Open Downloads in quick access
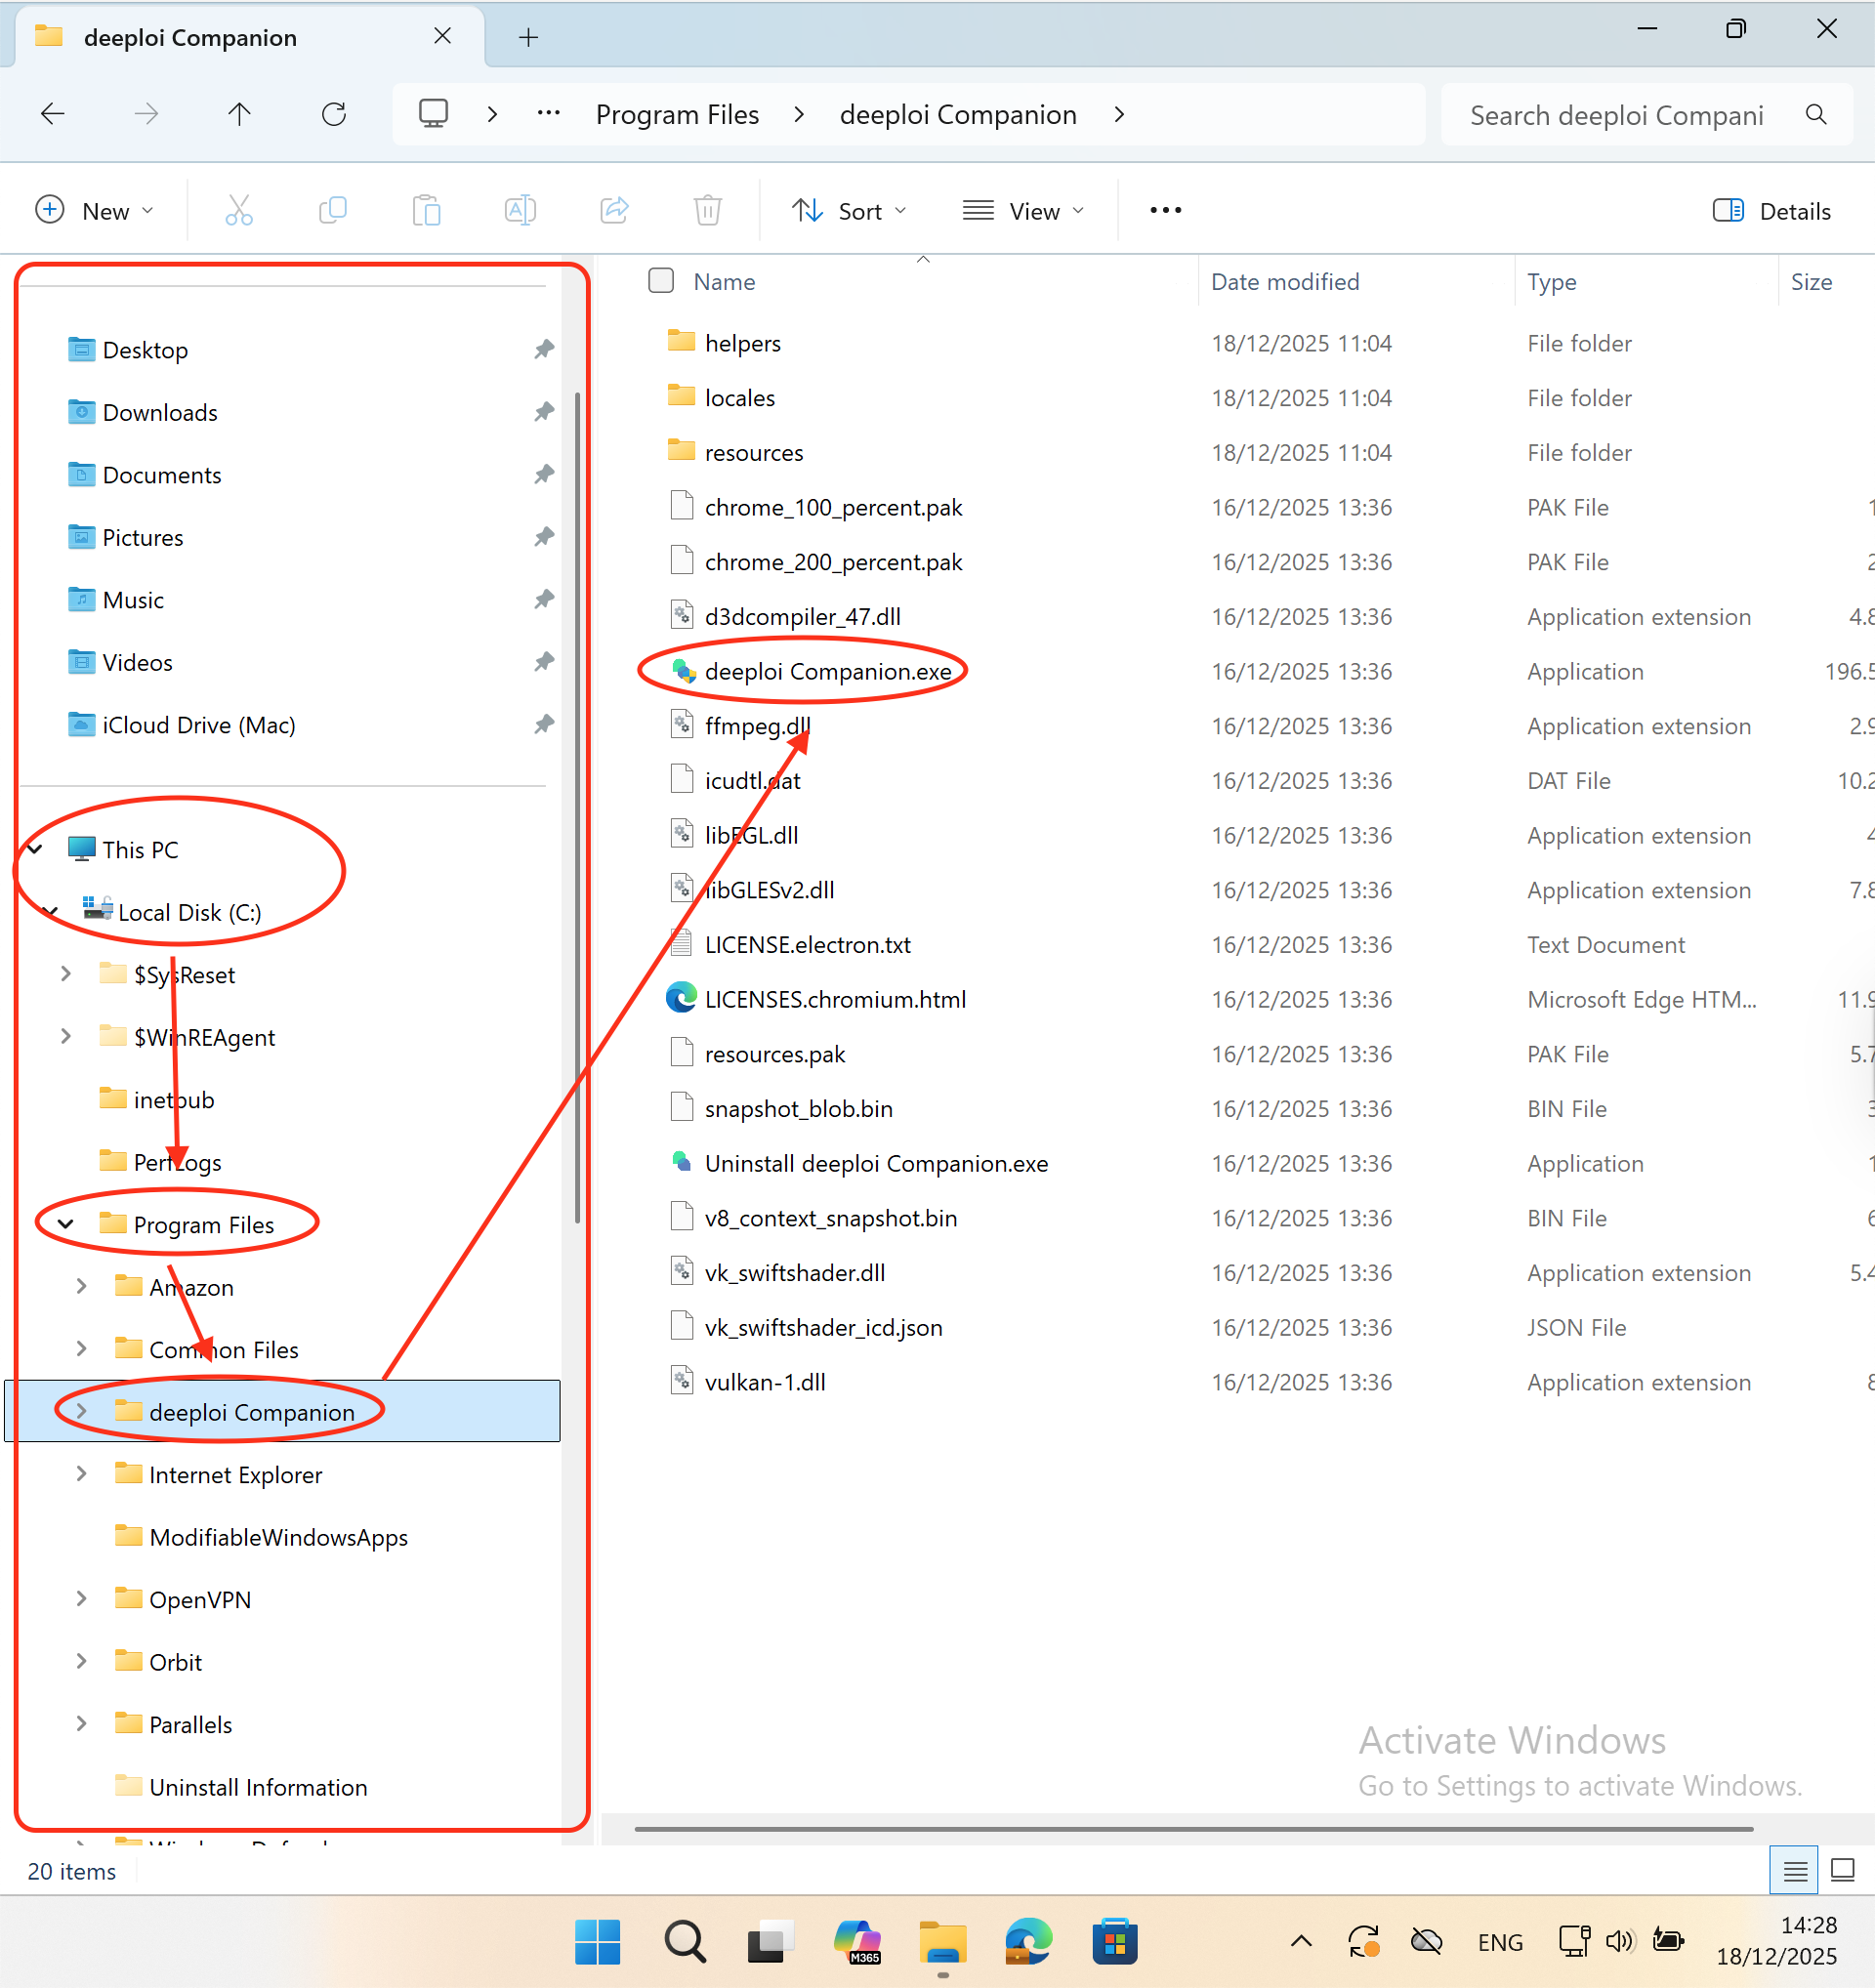 [x=160, y=412]
